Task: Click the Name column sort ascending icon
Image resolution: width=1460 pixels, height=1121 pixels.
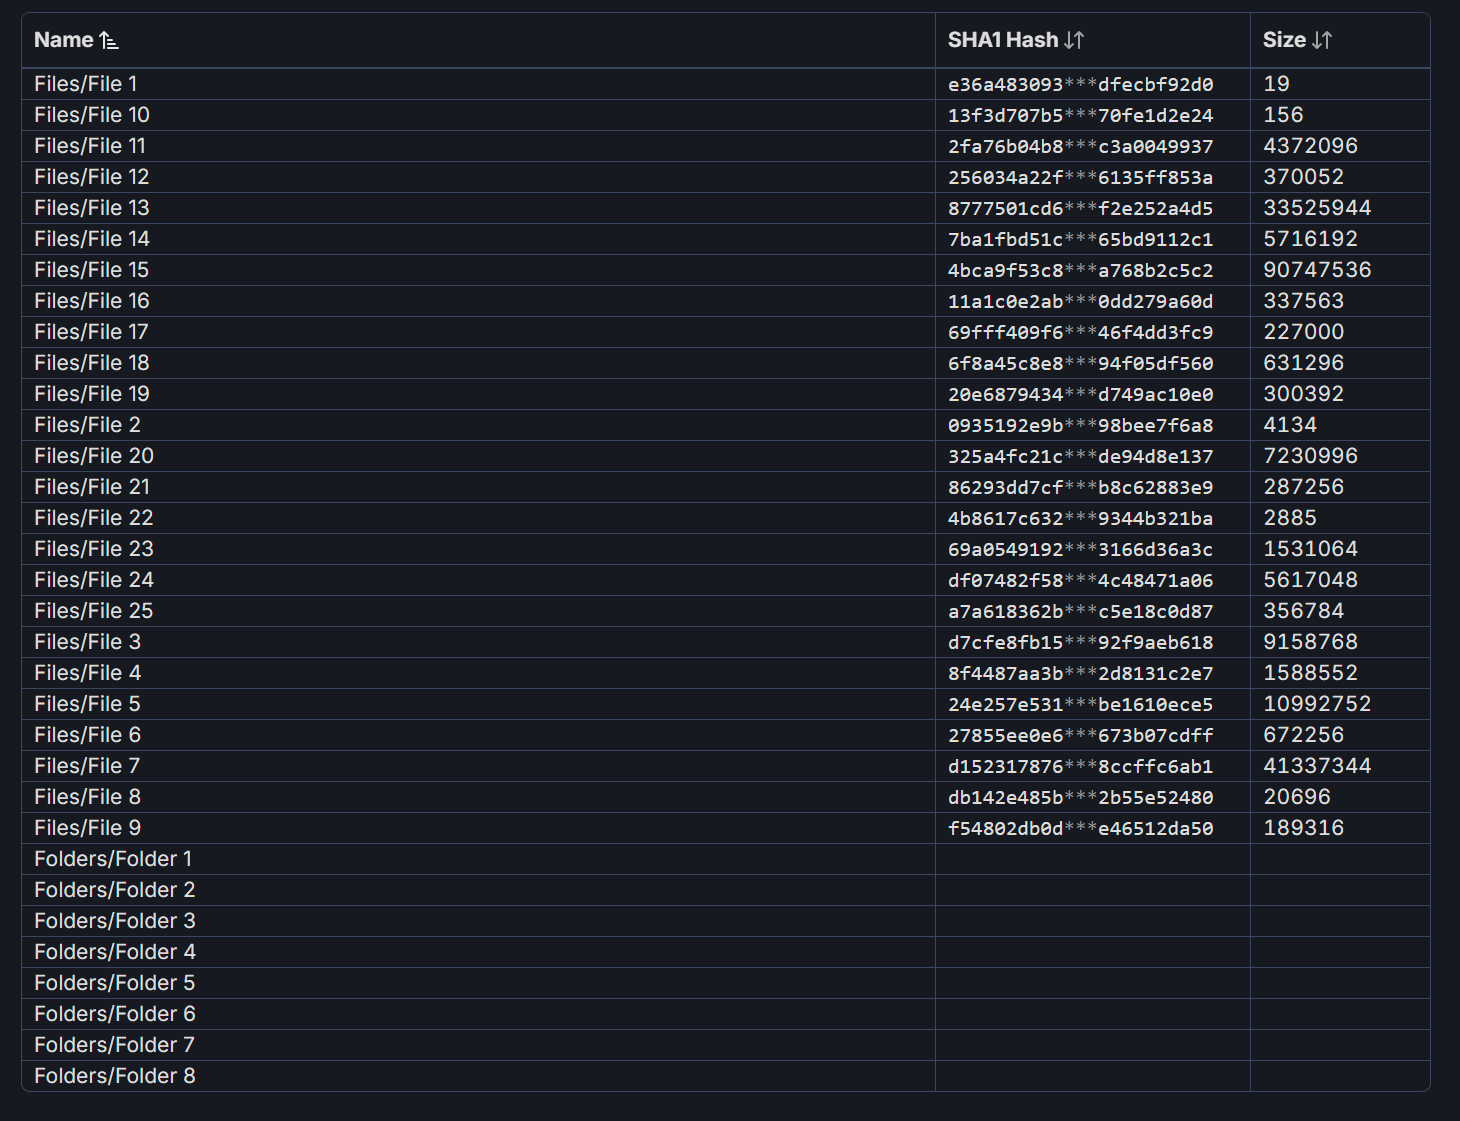Action: (x=109, y=41)
